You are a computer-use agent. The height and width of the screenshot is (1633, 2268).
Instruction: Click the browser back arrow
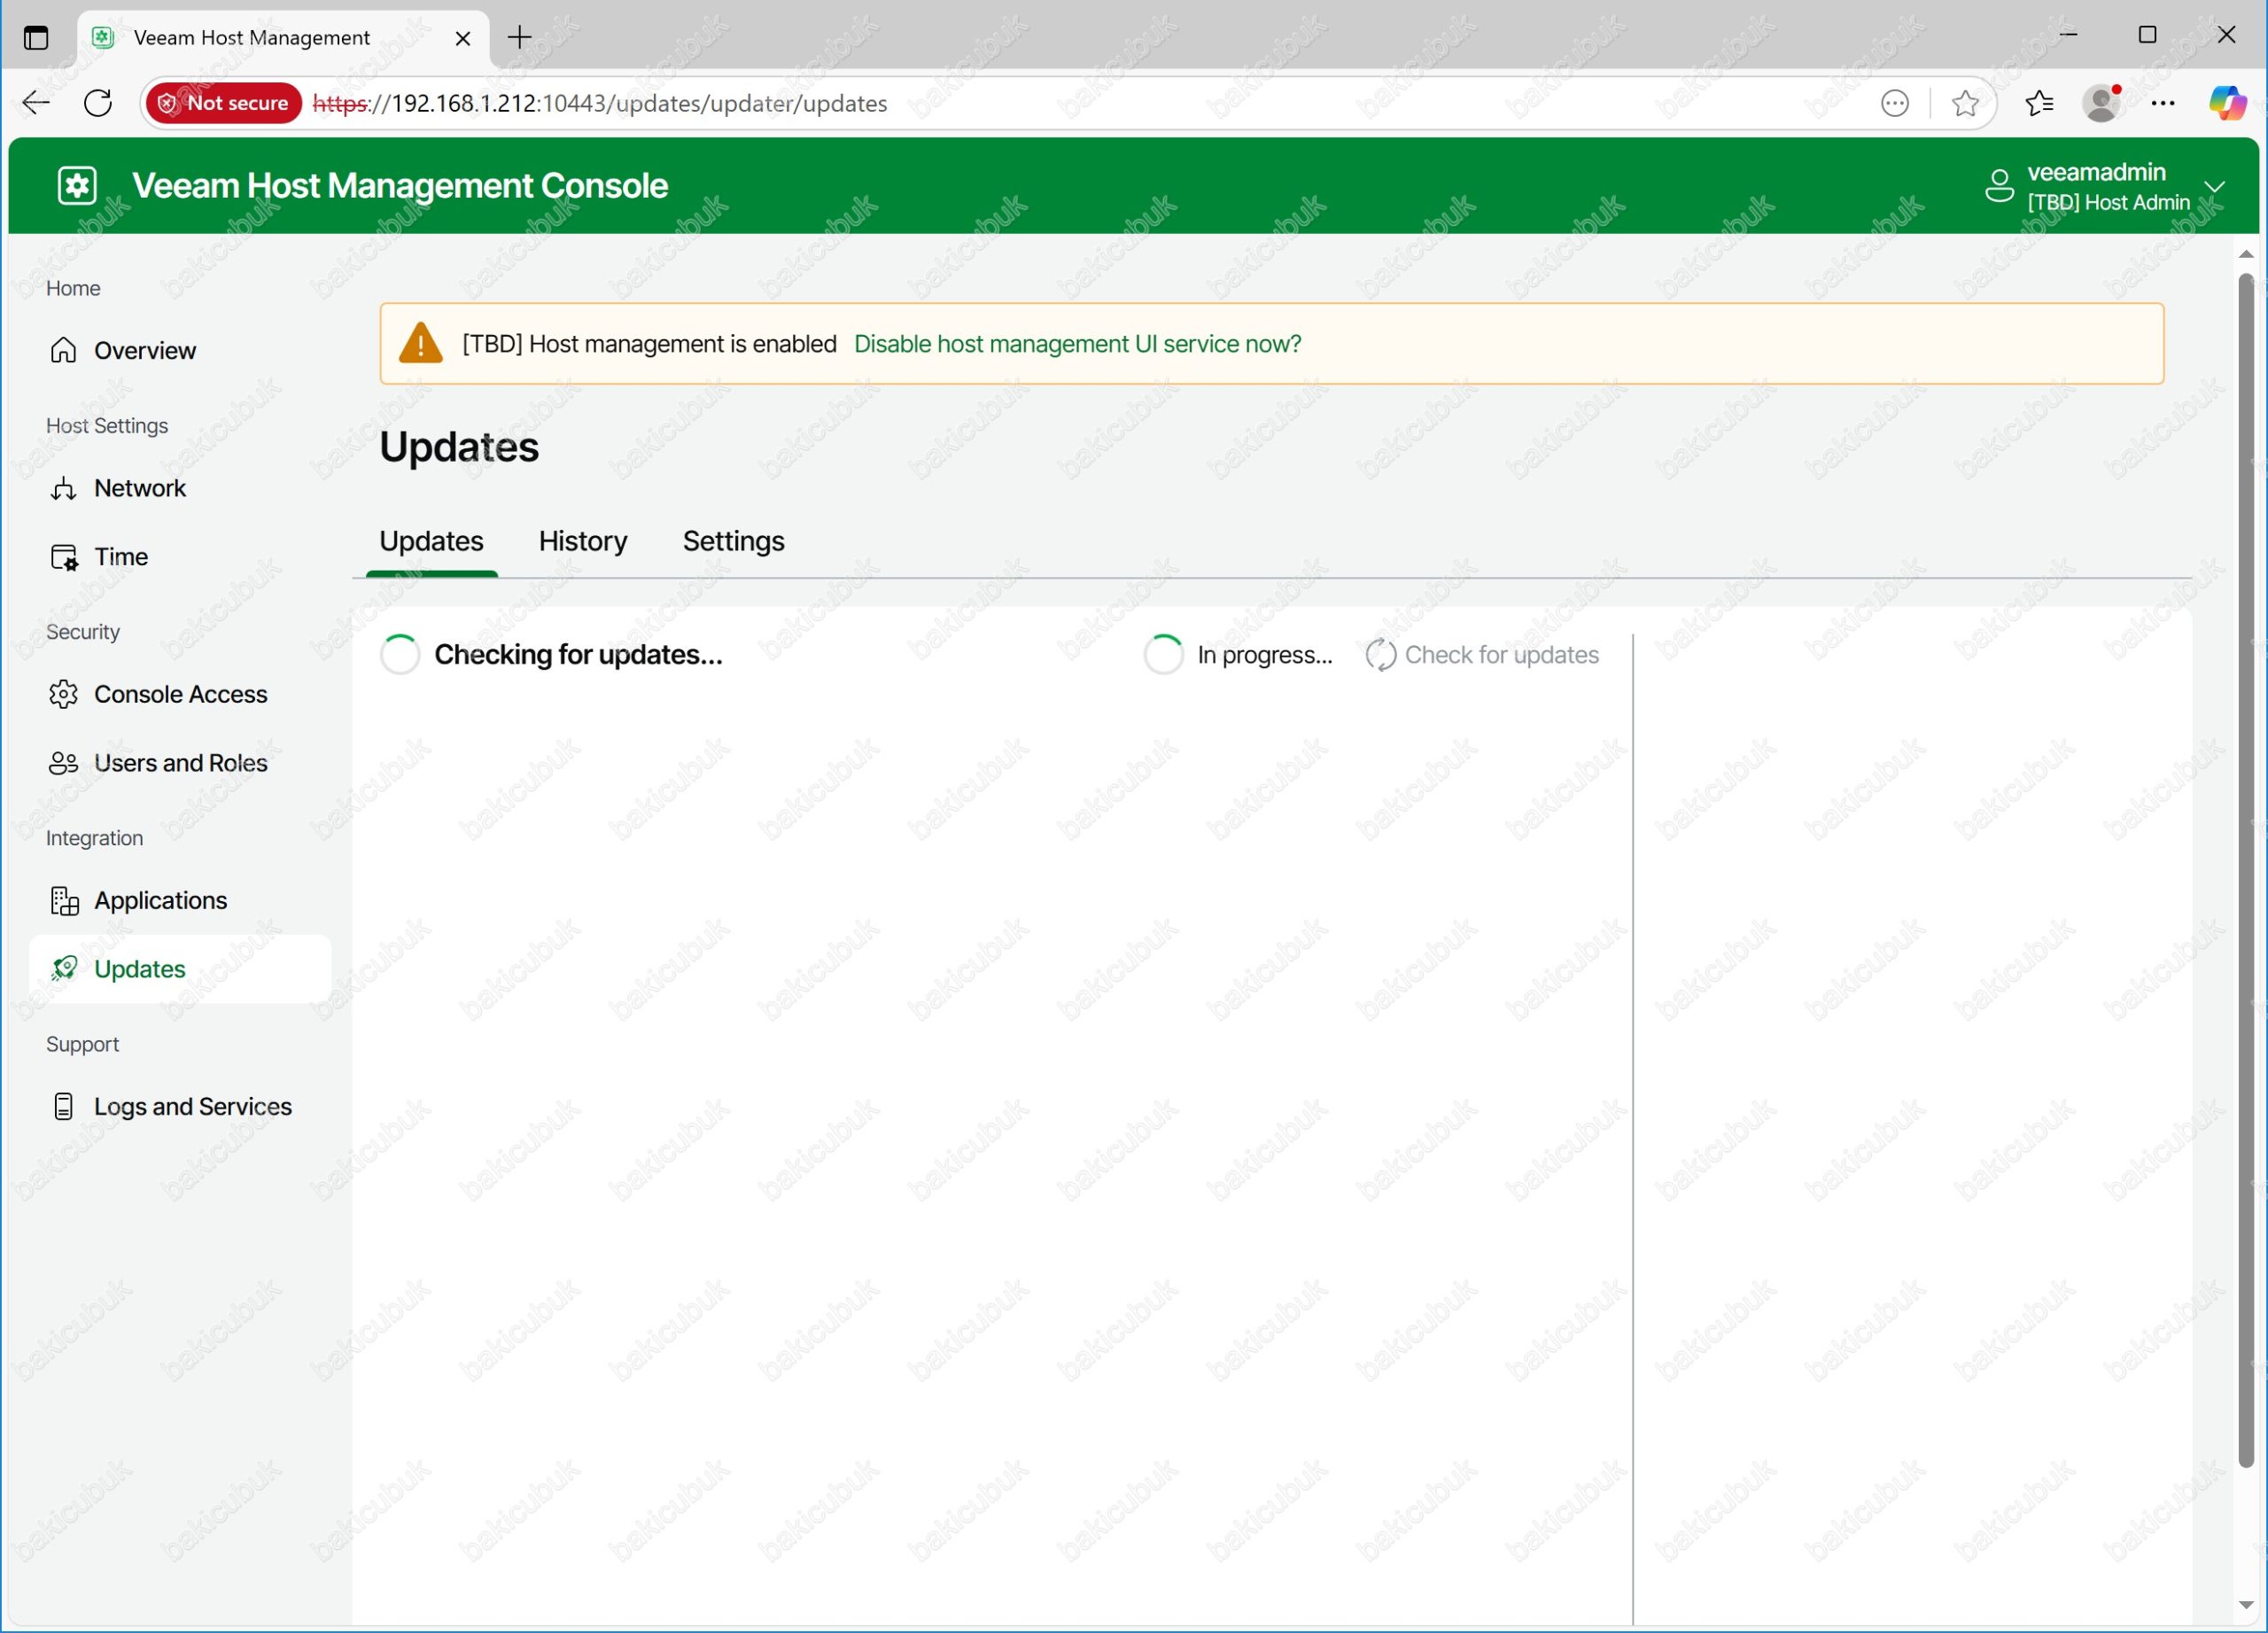coord(36,103)
